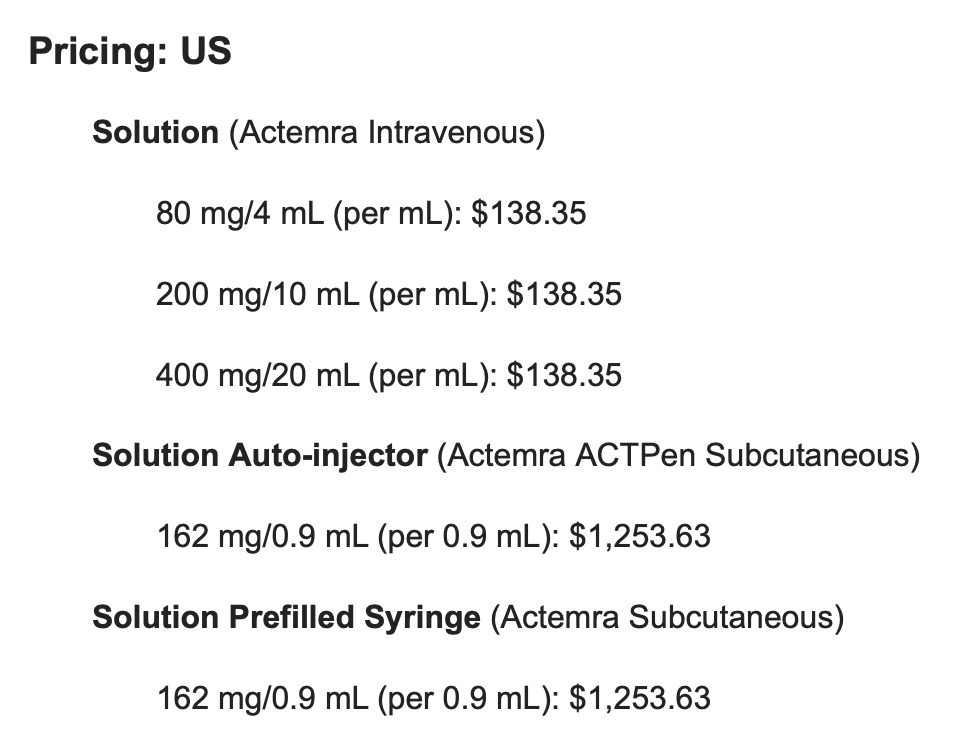The width and height of the screenshot is (964, 740).
Task: Select the 400 mg/20 mL pricing entry
Action: pyautogui.click(x=389, y=375)
